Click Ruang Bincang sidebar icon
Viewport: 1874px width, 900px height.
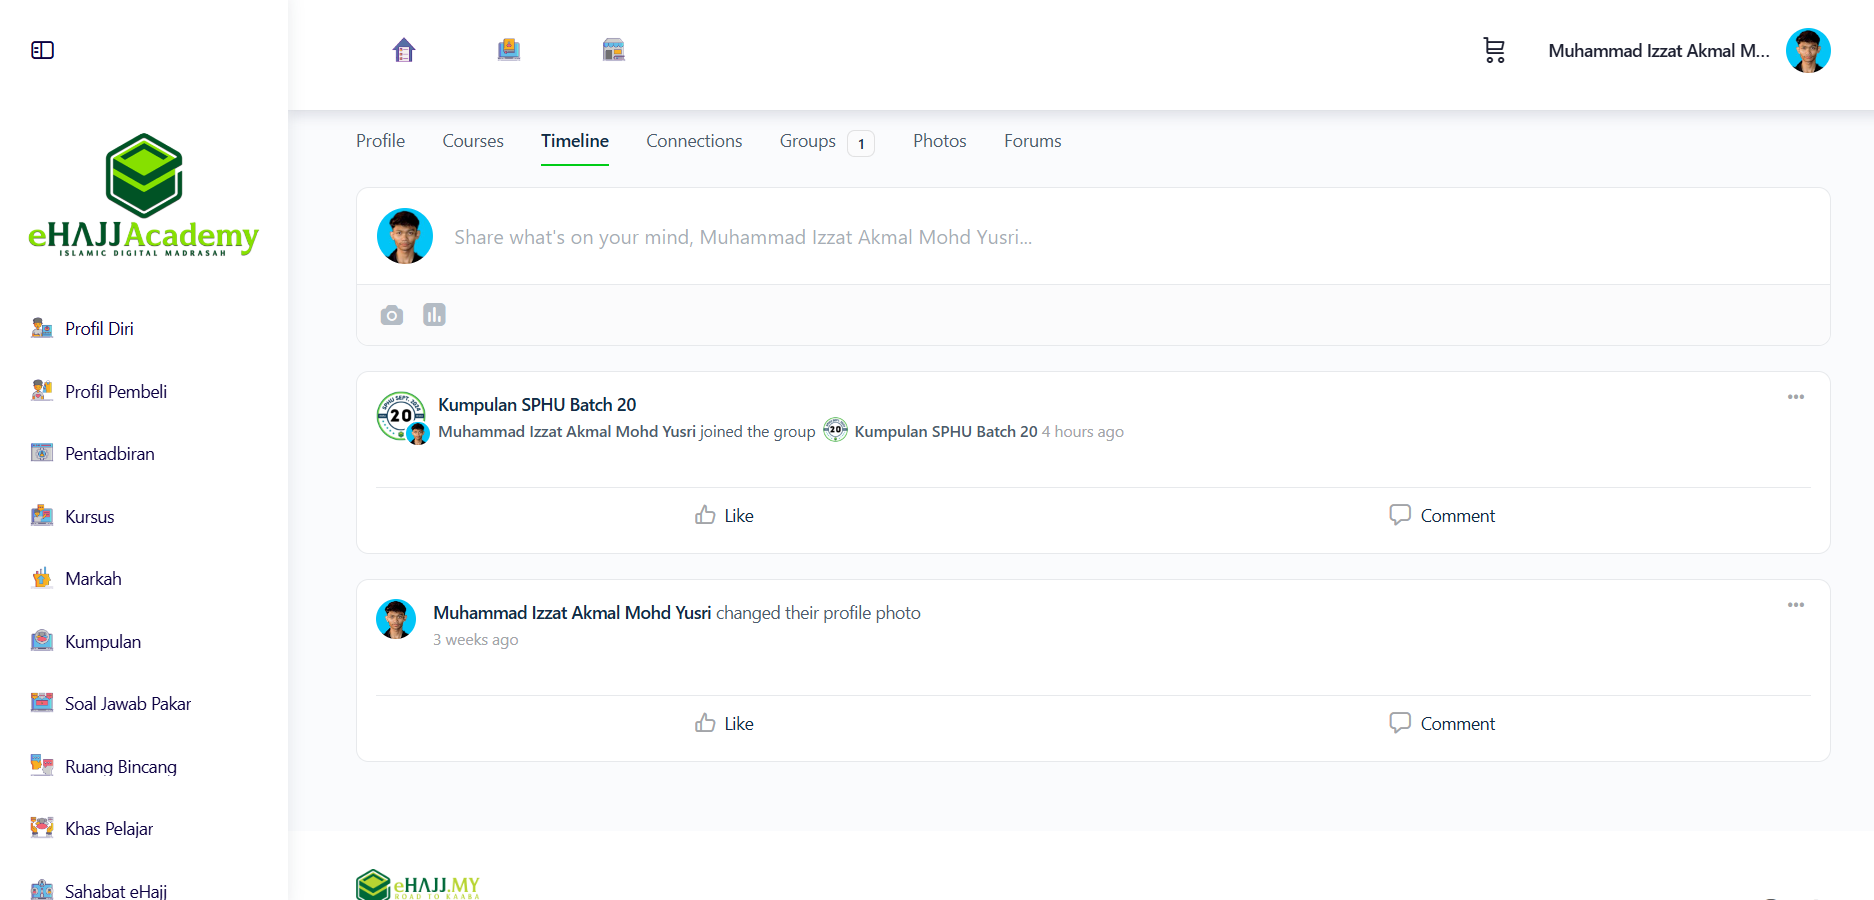[x=42, y=766]
